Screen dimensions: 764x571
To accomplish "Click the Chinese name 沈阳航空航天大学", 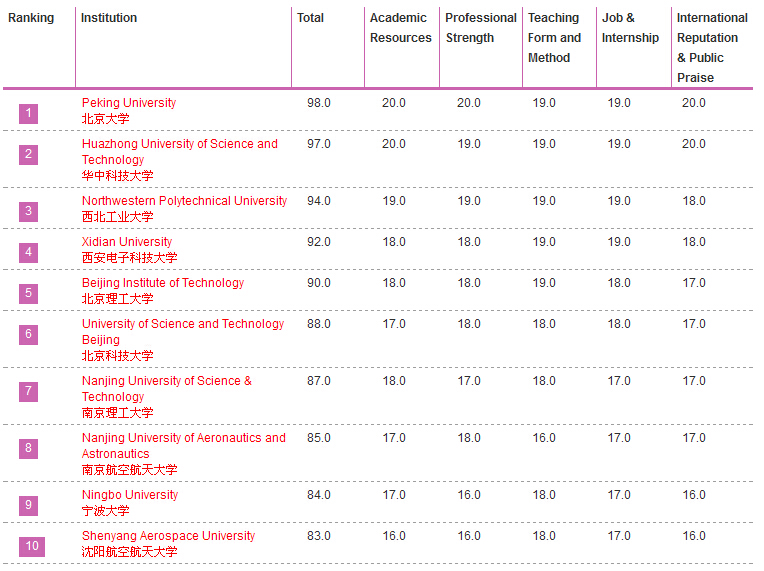I will (129, 552).
